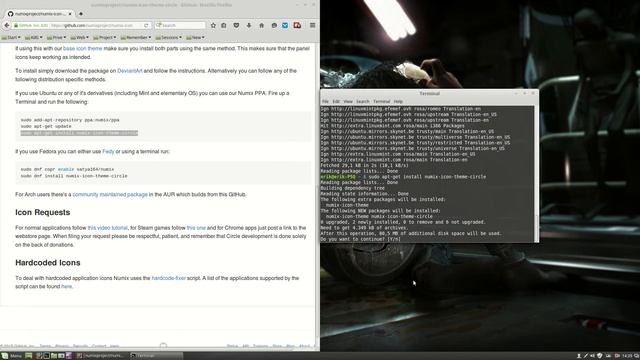This screenshot has height=360, width=640.
Task: Expand the Remember bookmarks folder
Action: click(136, 38)
